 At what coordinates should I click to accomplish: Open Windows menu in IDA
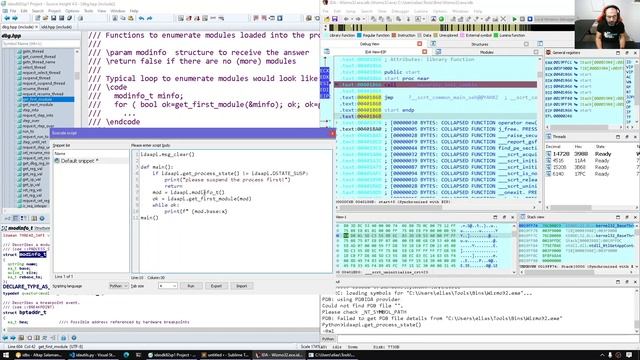pos(460,11)
